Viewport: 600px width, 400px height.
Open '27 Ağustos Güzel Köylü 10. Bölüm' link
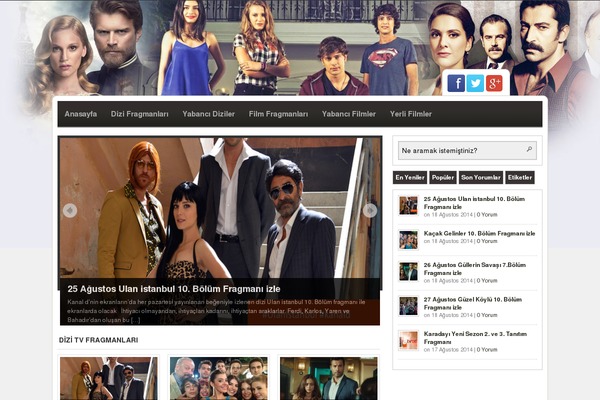coord(473,303)
